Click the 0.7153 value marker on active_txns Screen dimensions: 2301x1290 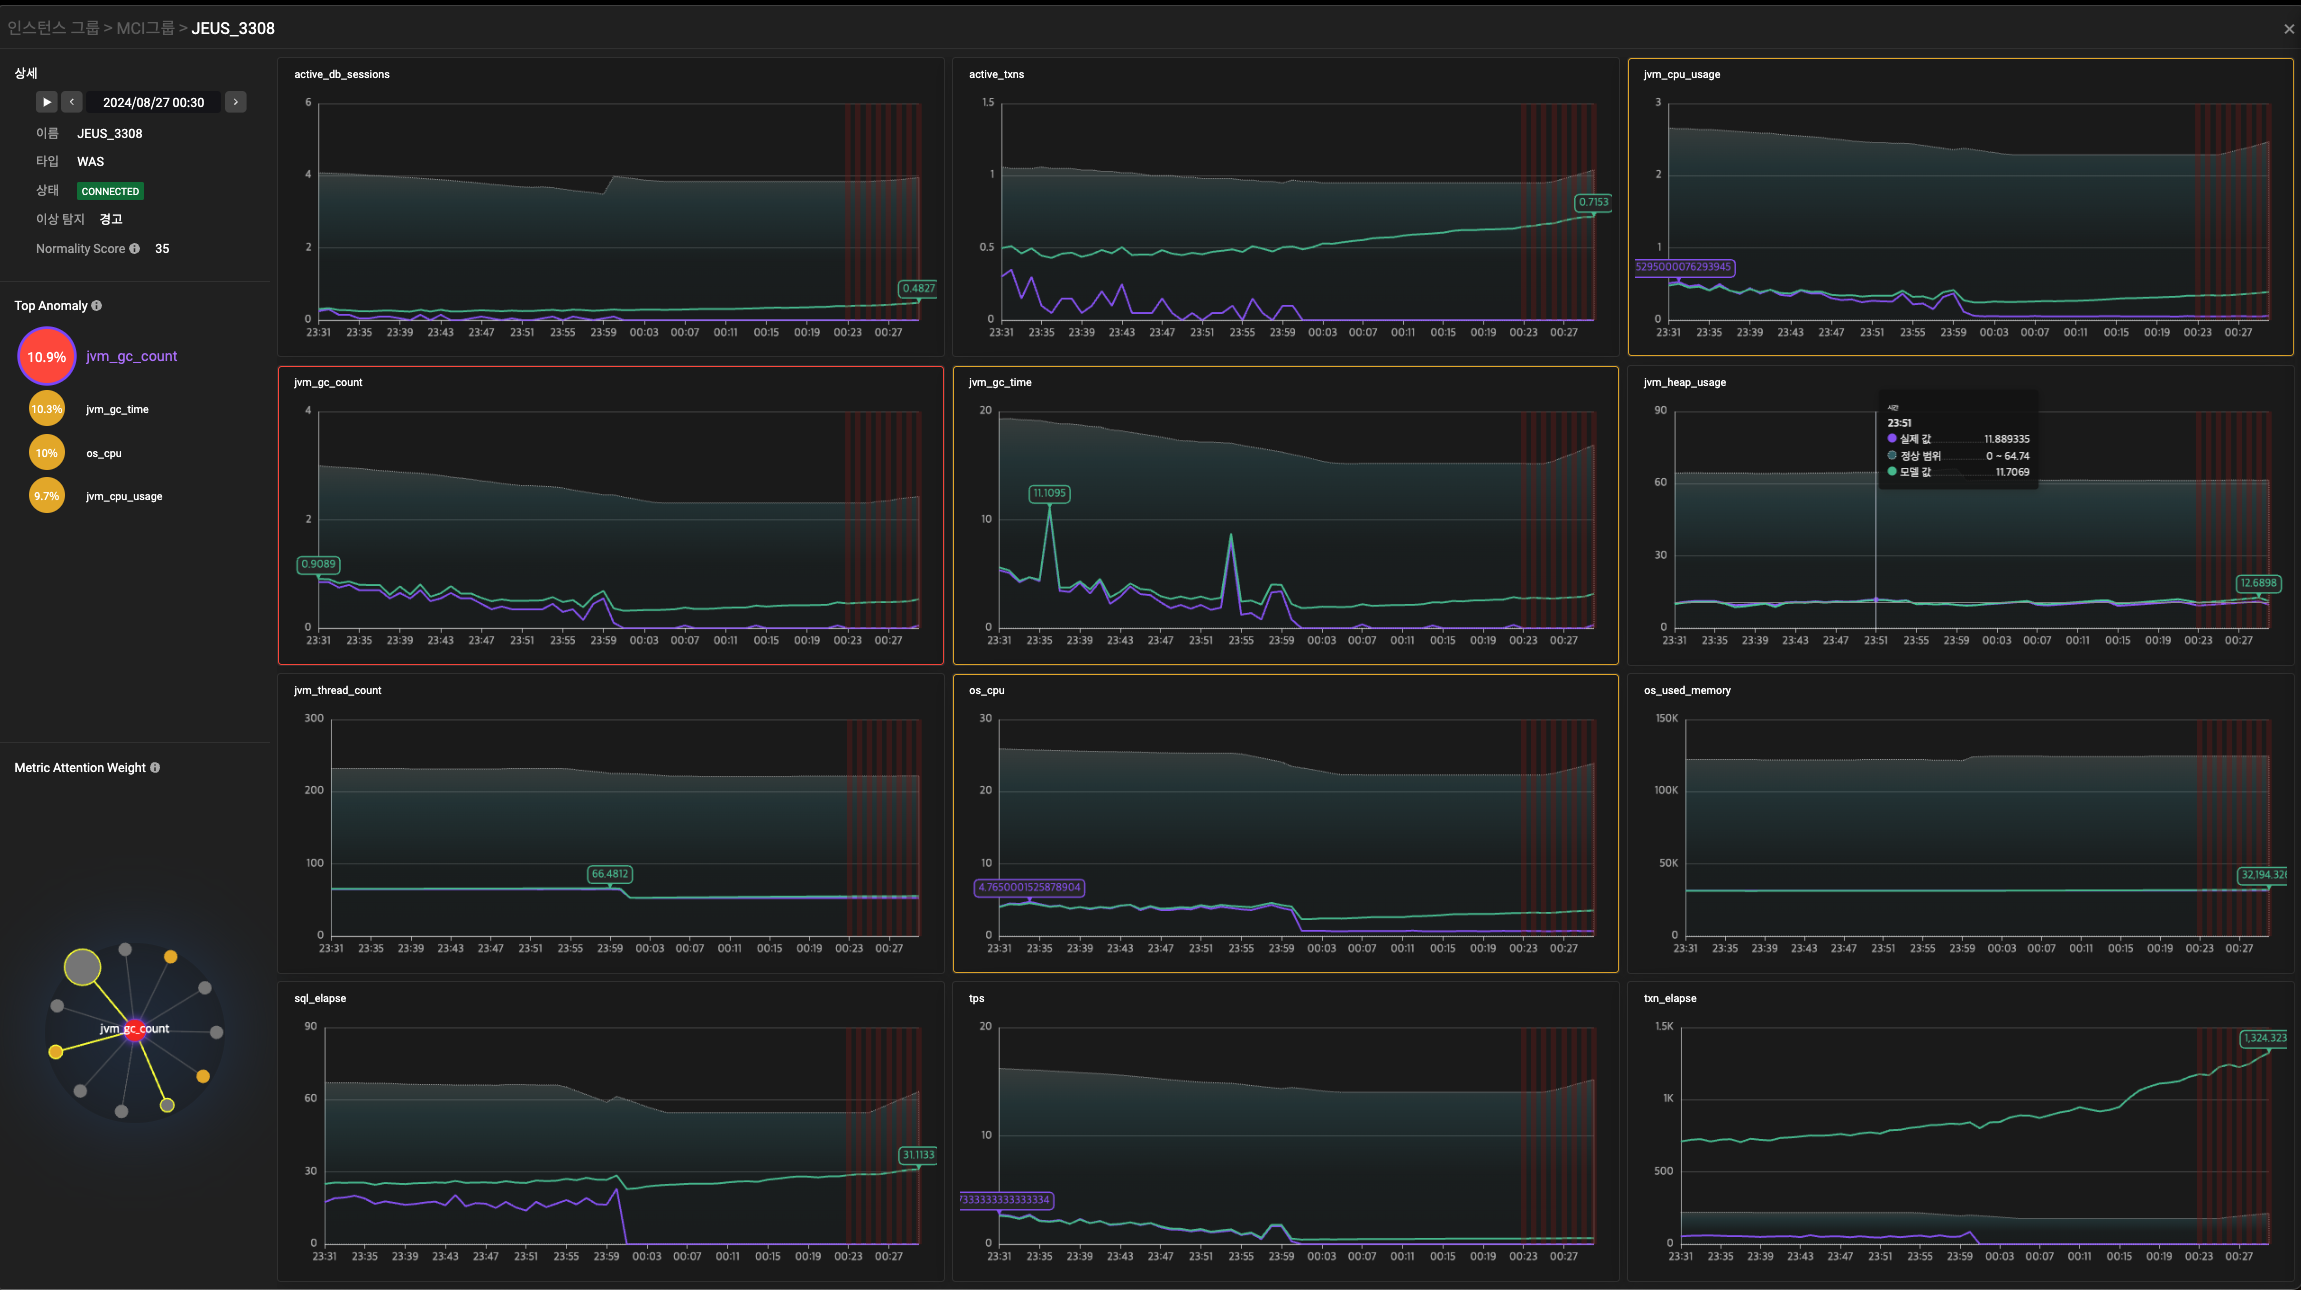coord(1592,202)
